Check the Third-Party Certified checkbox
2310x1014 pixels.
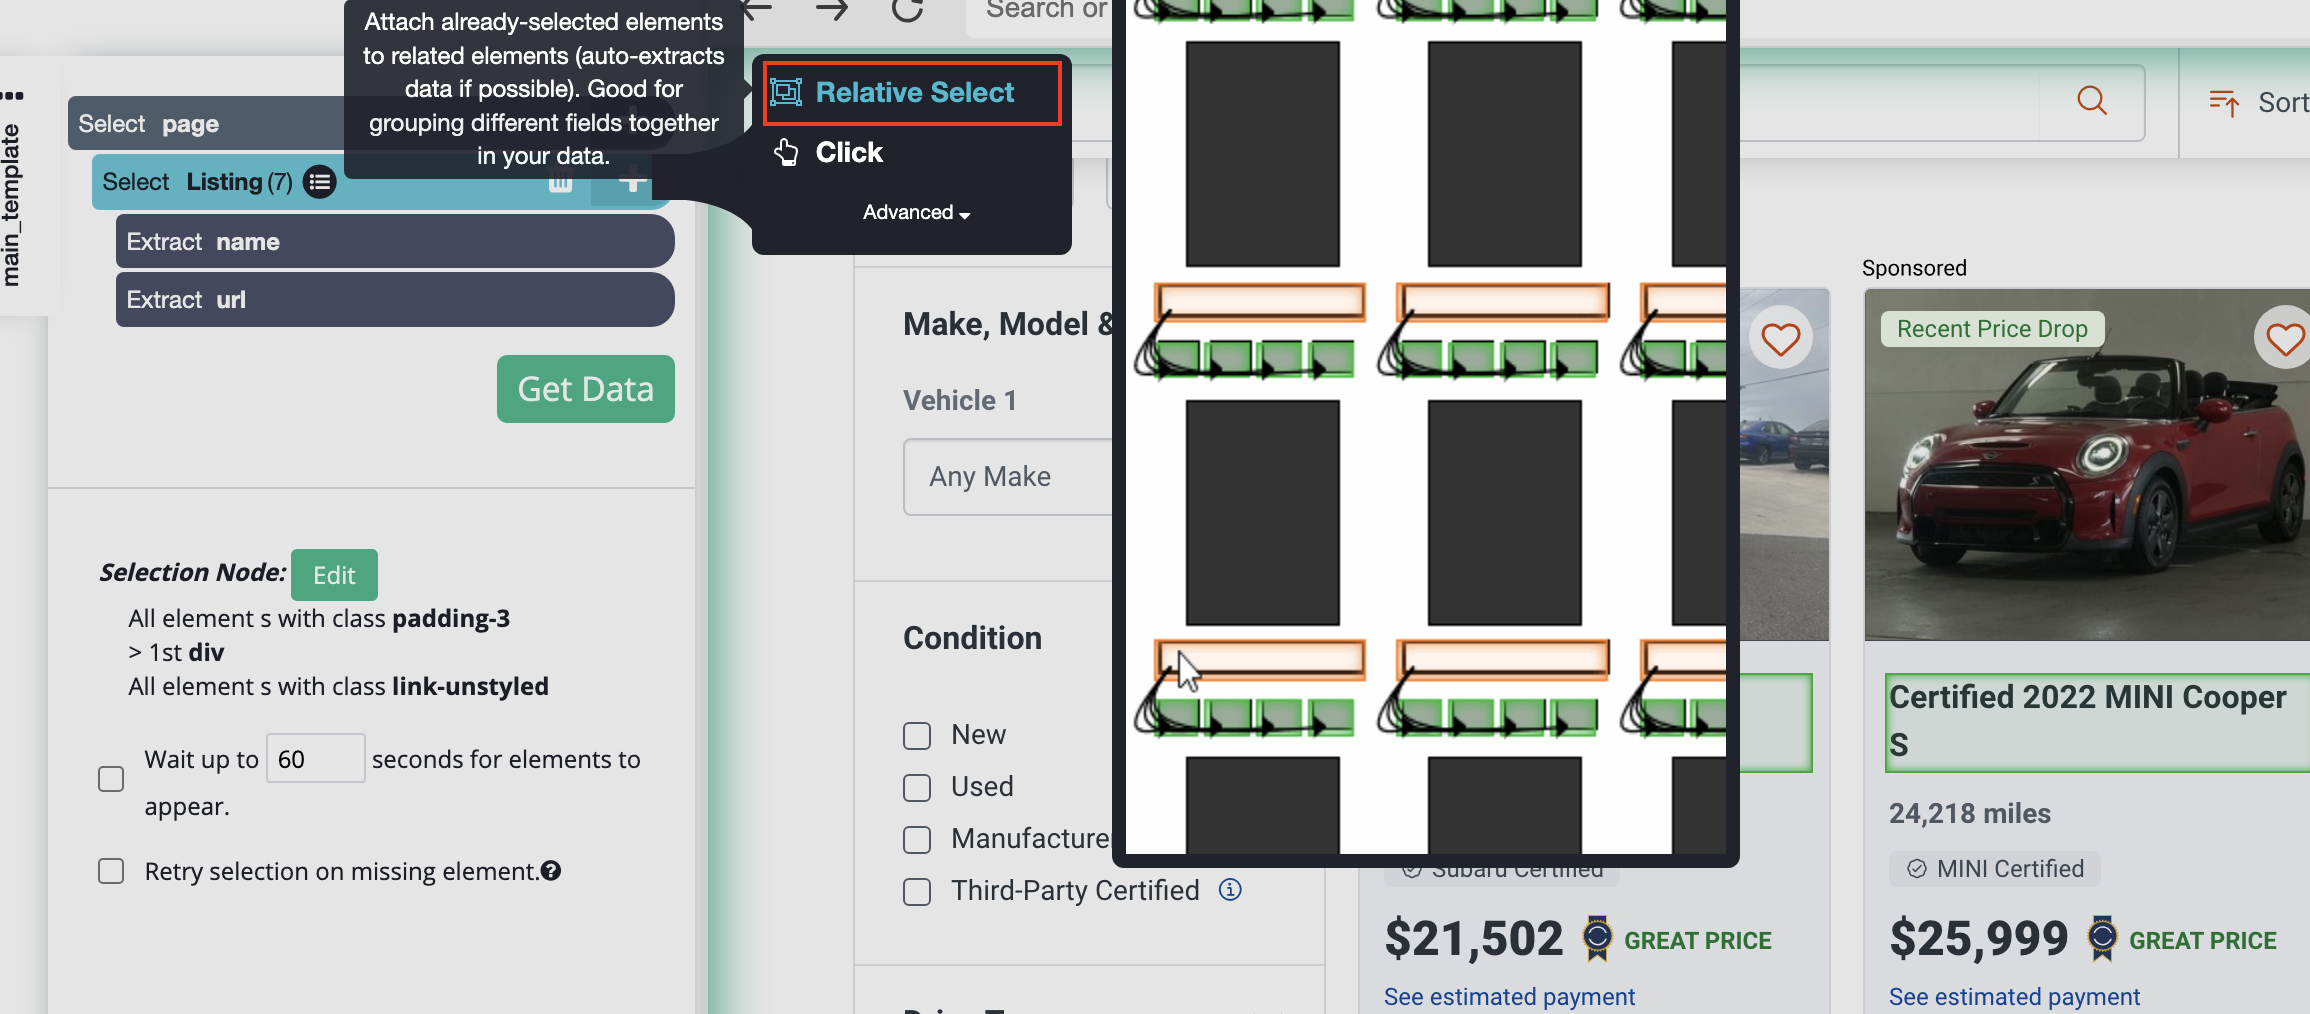click(x=917, y=892)
